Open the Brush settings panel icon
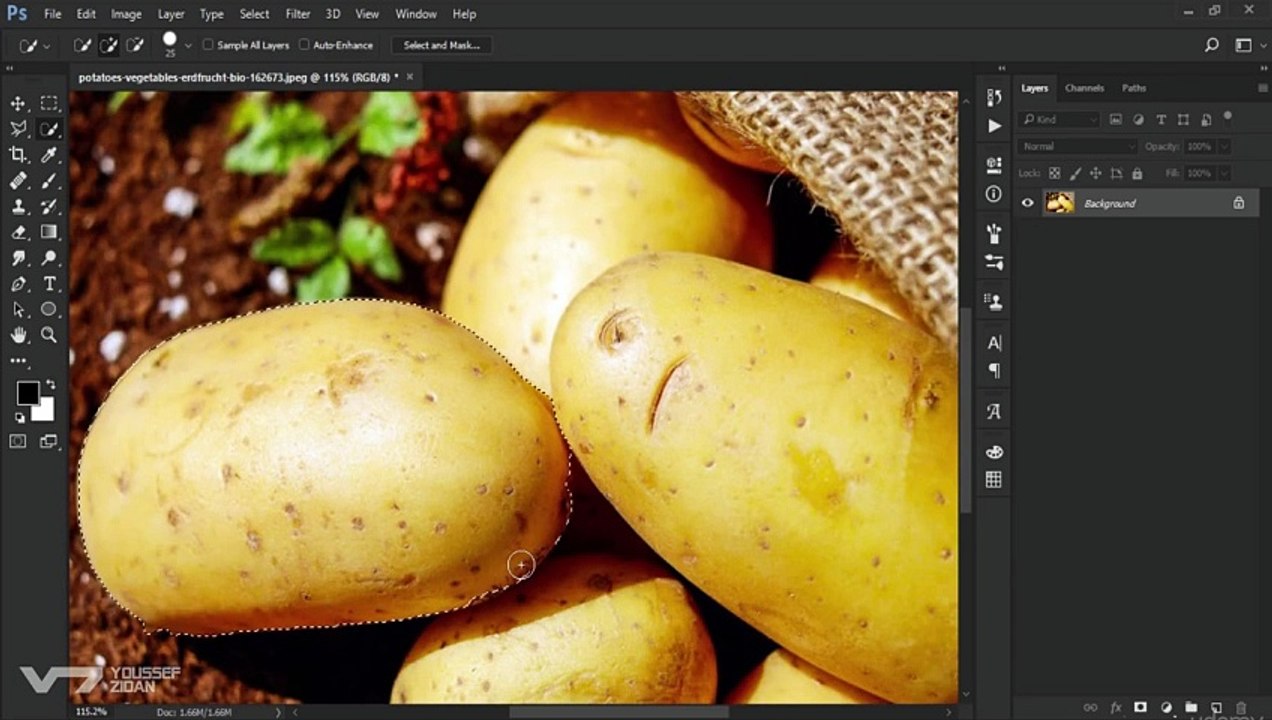The height and width of the screenshot is (720, 1272). 994,262
